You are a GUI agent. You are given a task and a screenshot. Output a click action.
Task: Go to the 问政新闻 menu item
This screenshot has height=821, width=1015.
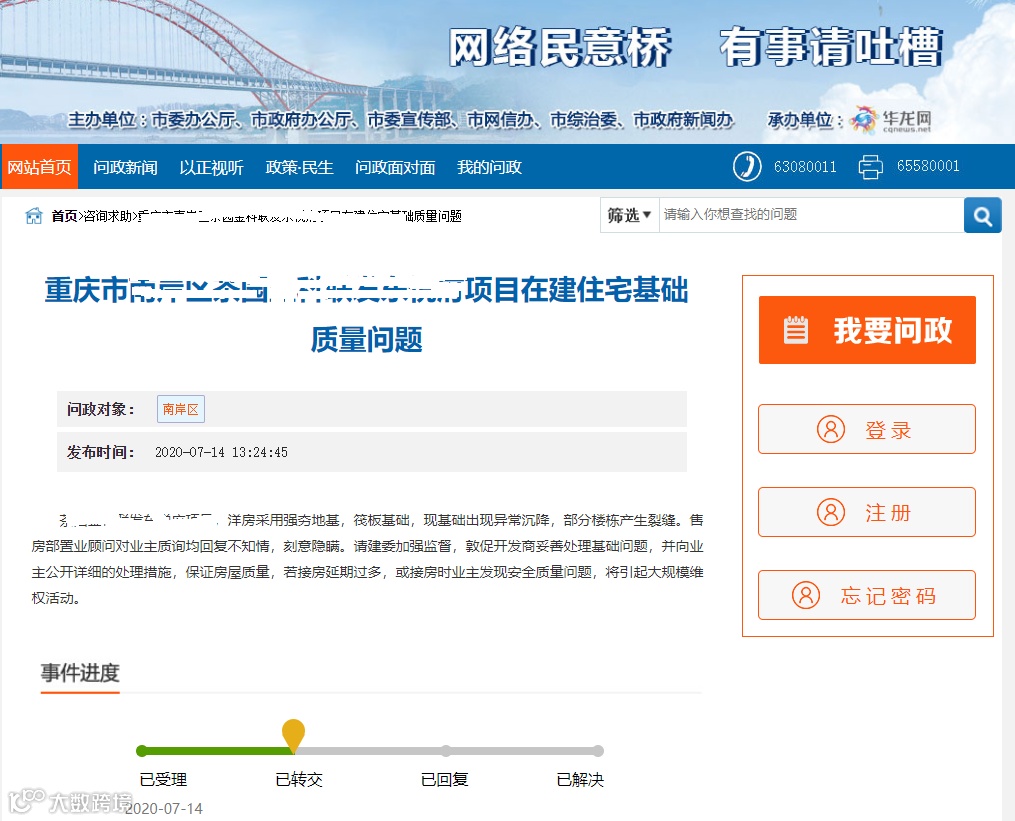[125, 168]
